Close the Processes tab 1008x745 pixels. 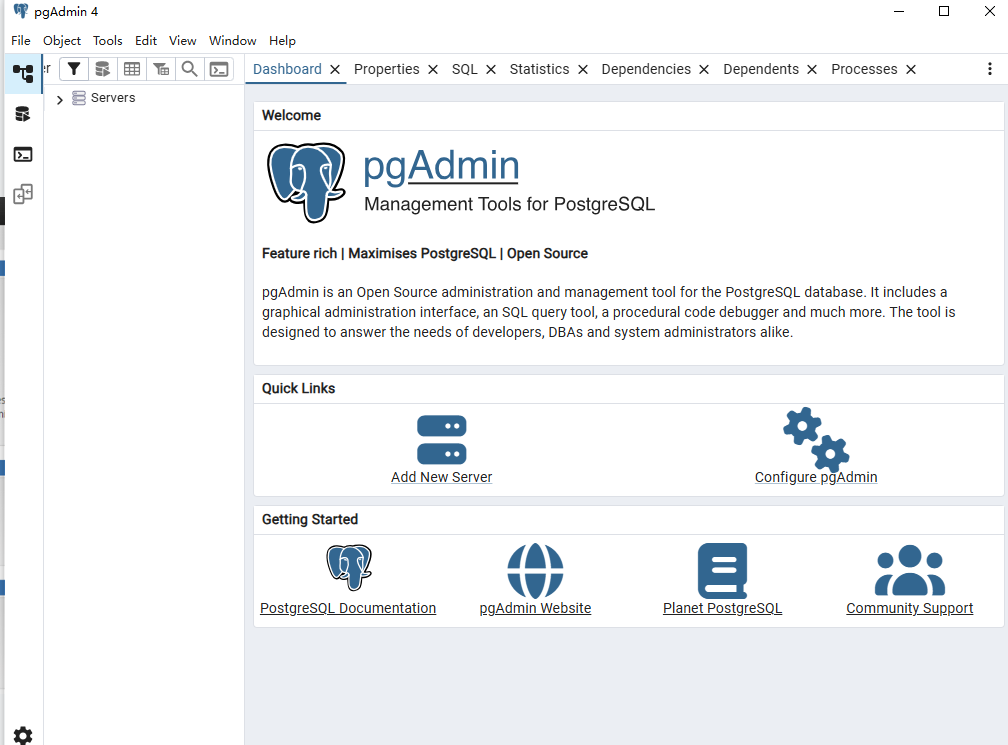click(x=911, y=69)
